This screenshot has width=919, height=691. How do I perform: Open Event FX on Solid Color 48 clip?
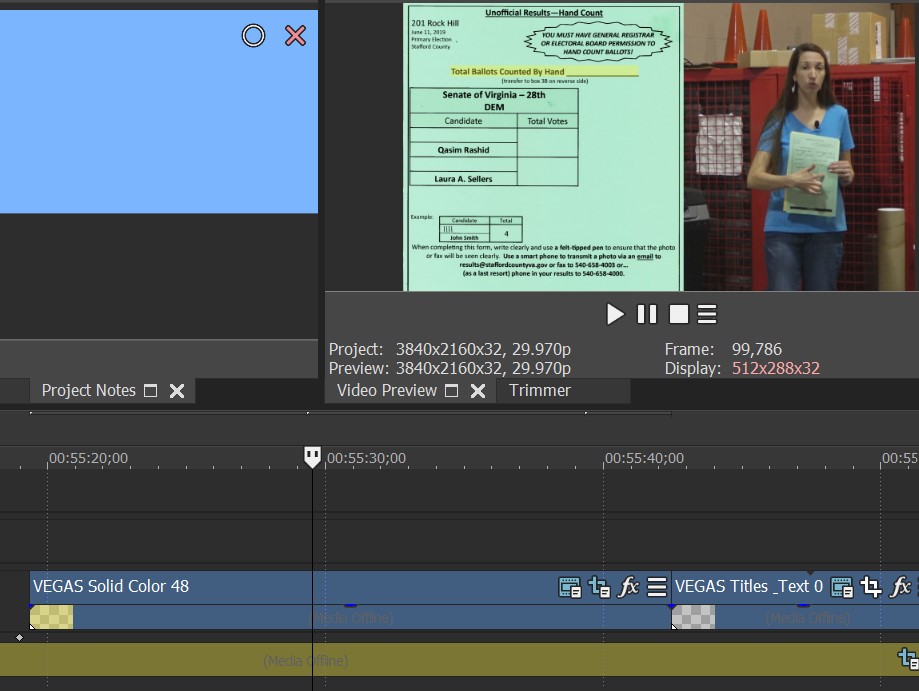point(629,587)
